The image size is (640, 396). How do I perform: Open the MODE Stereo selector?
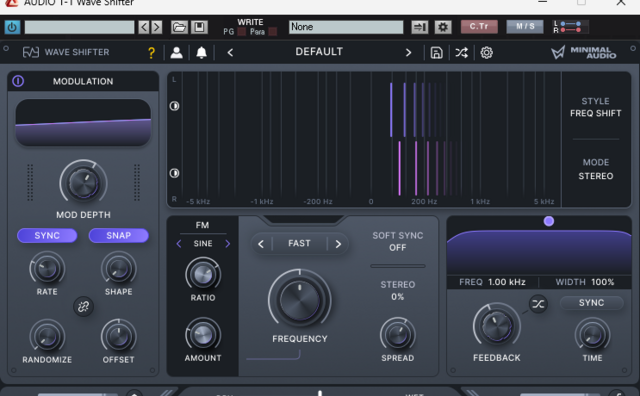(x=596, y=169)
